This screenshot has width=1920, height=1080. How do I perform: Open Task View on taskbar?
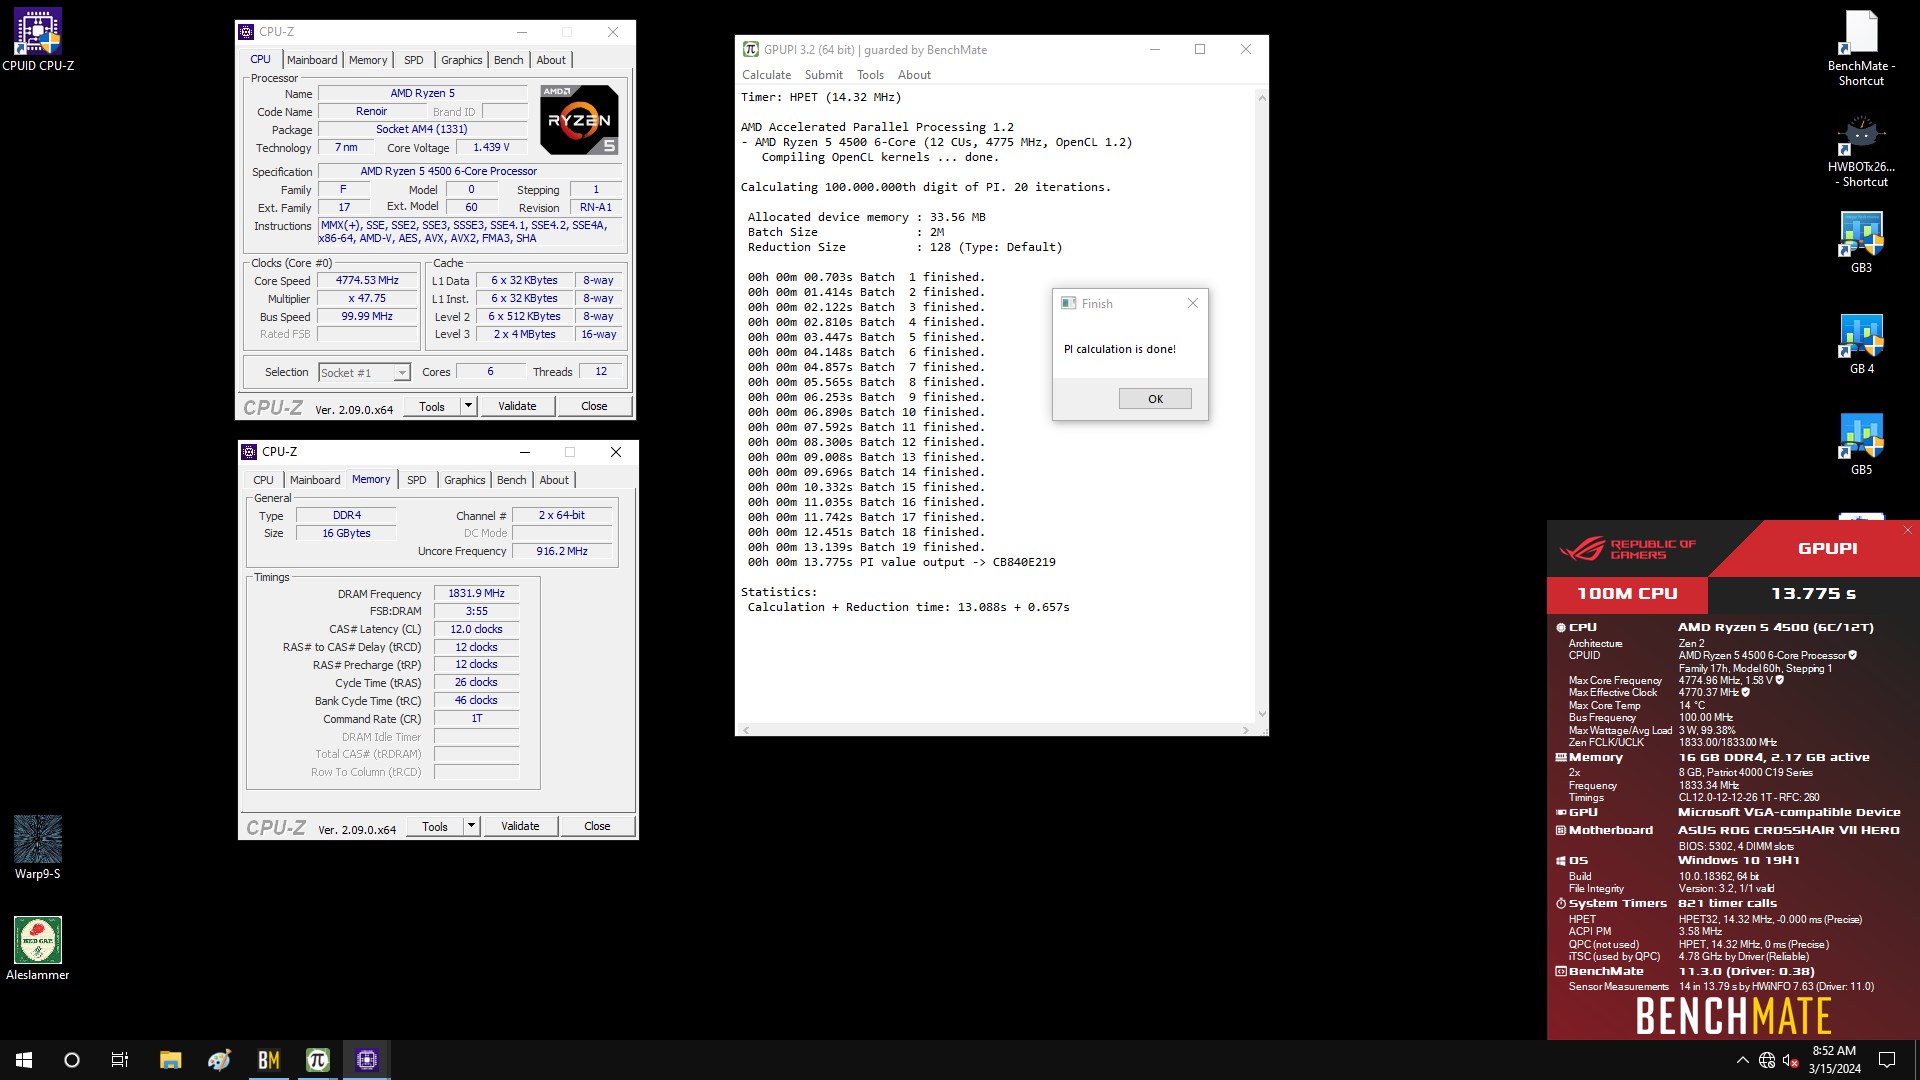[x=120, y=1060]
